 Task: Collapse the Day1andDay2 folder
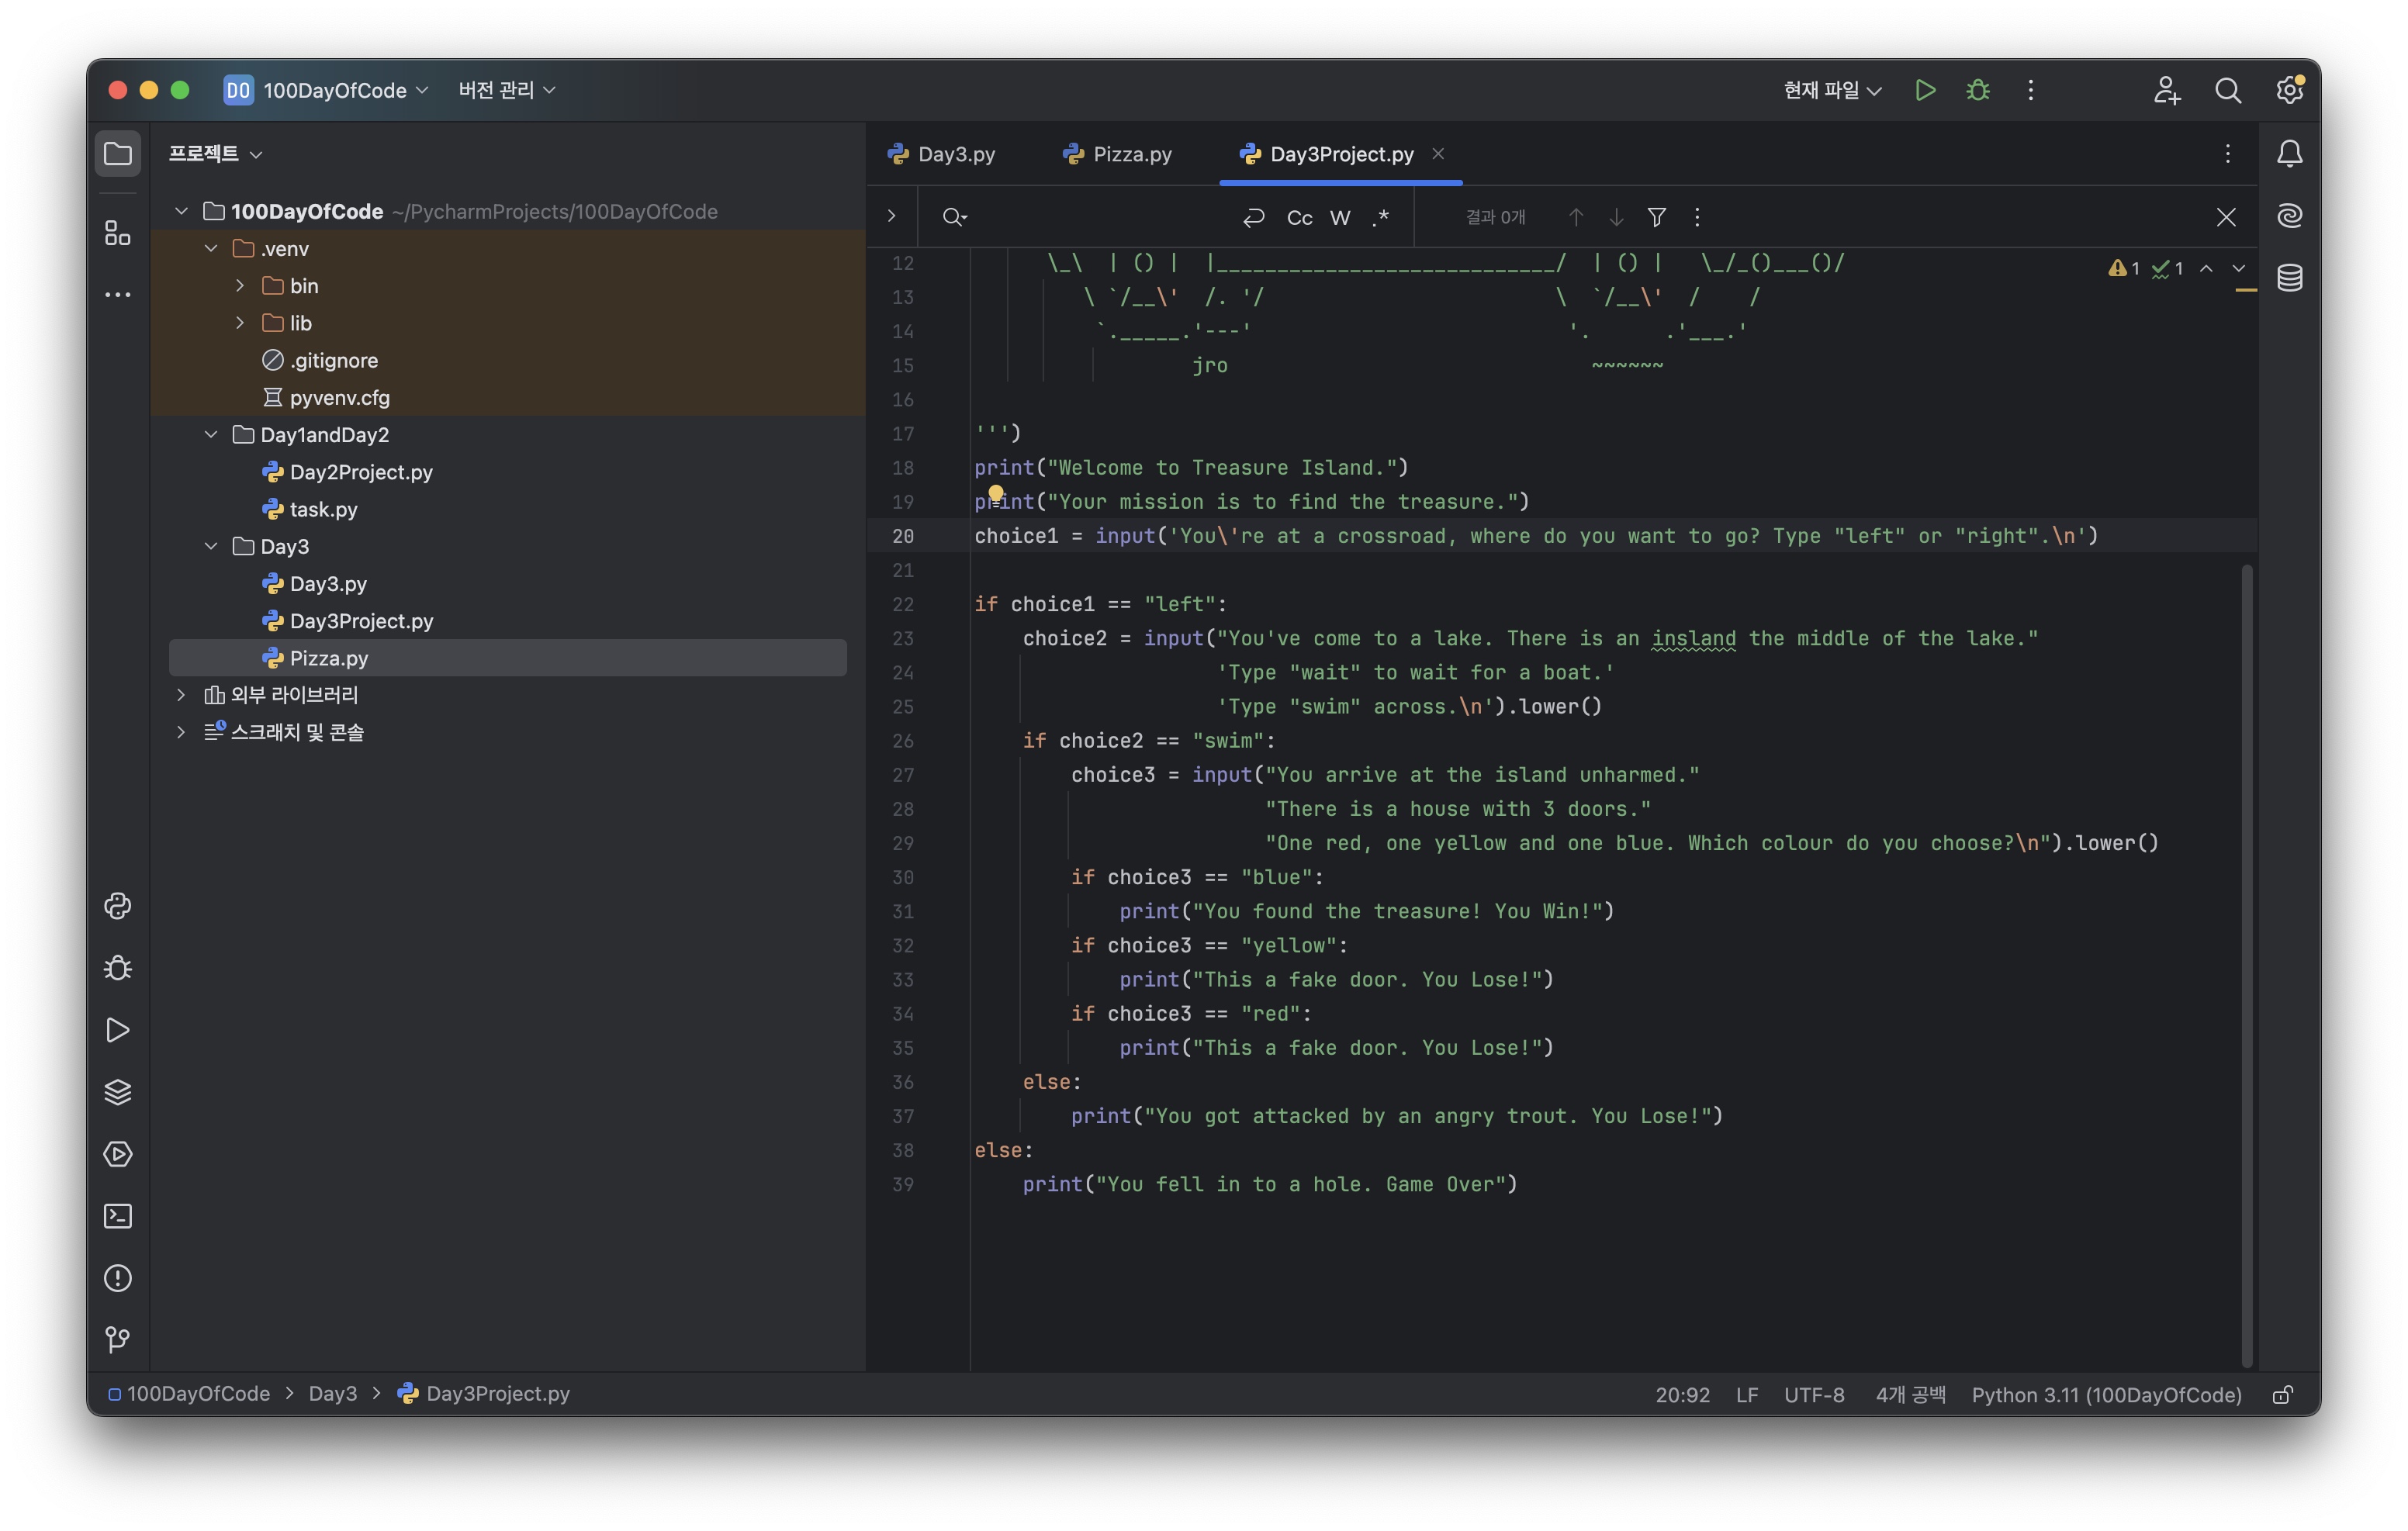[211, 435]
